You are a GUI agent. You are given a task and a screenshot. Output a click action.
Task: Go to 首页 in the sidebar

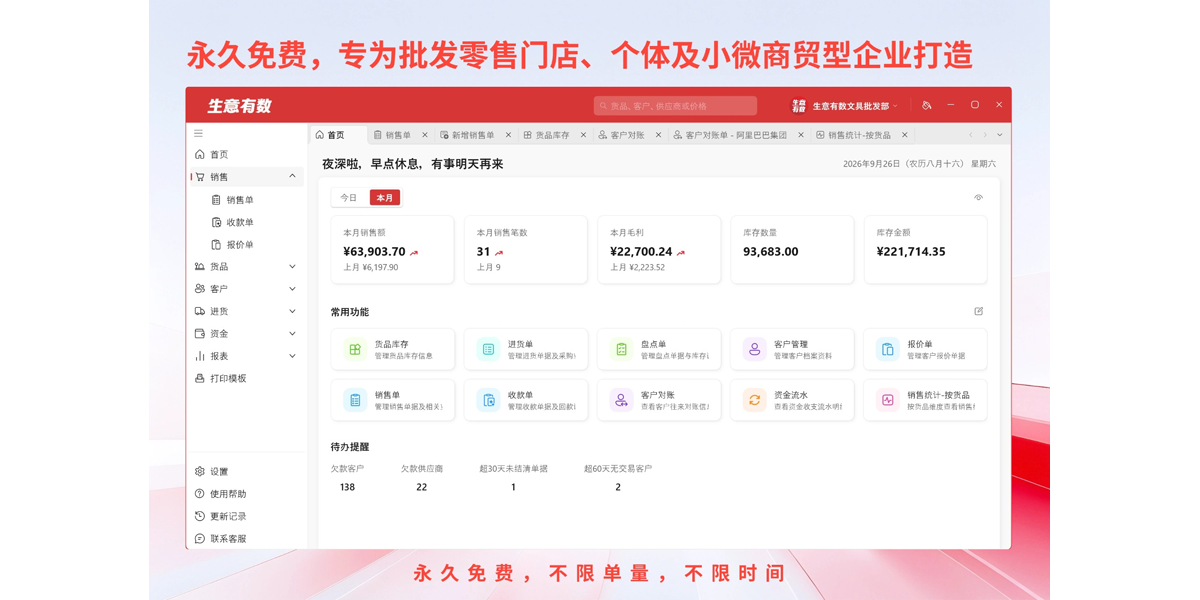pyautogui.click(x=247, y=154)
